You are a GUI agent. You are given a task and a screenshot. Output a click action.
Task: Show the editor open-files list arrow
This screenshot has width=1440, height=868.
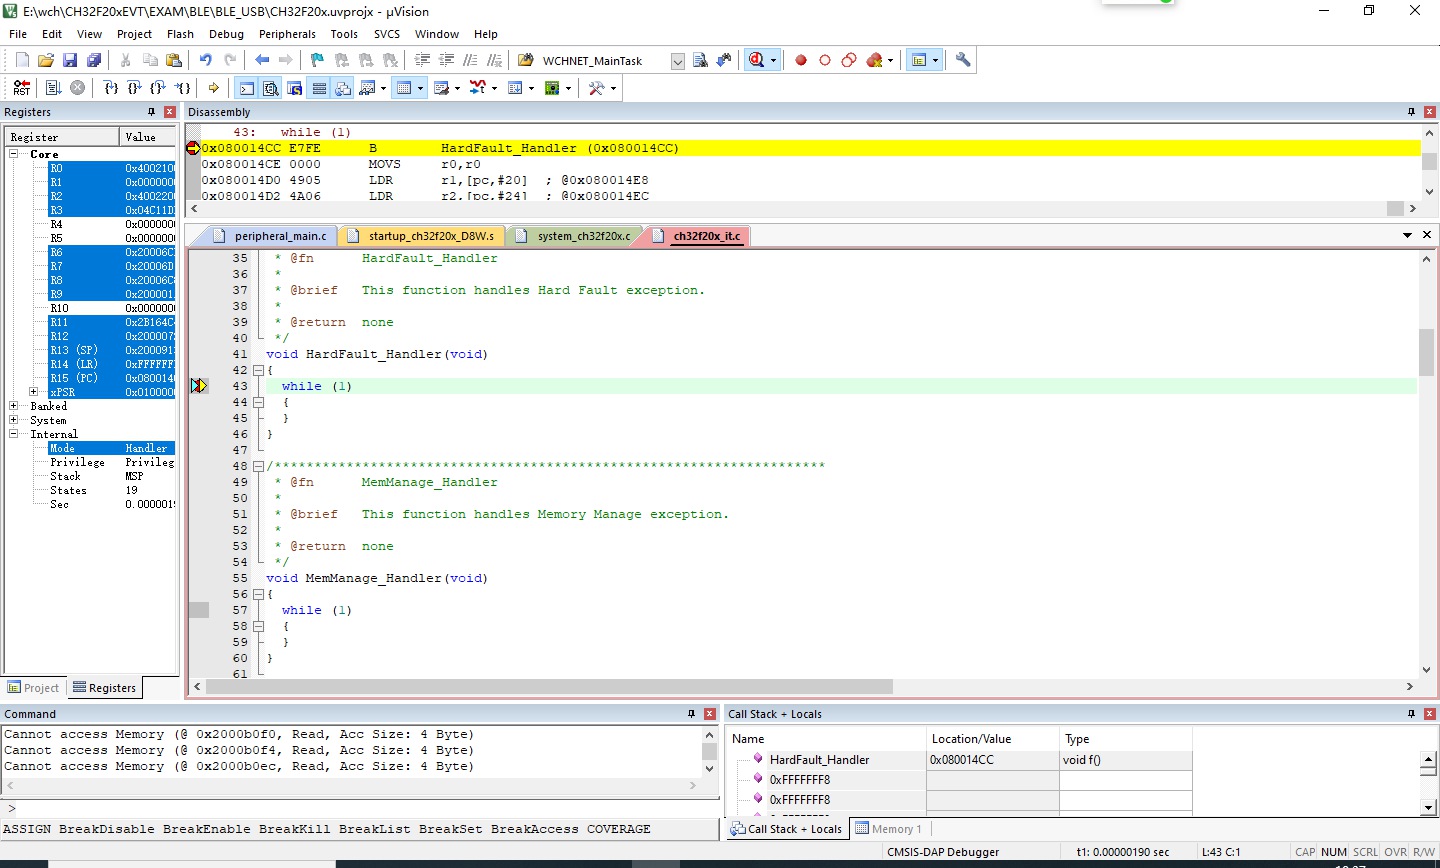(1408, 235)
